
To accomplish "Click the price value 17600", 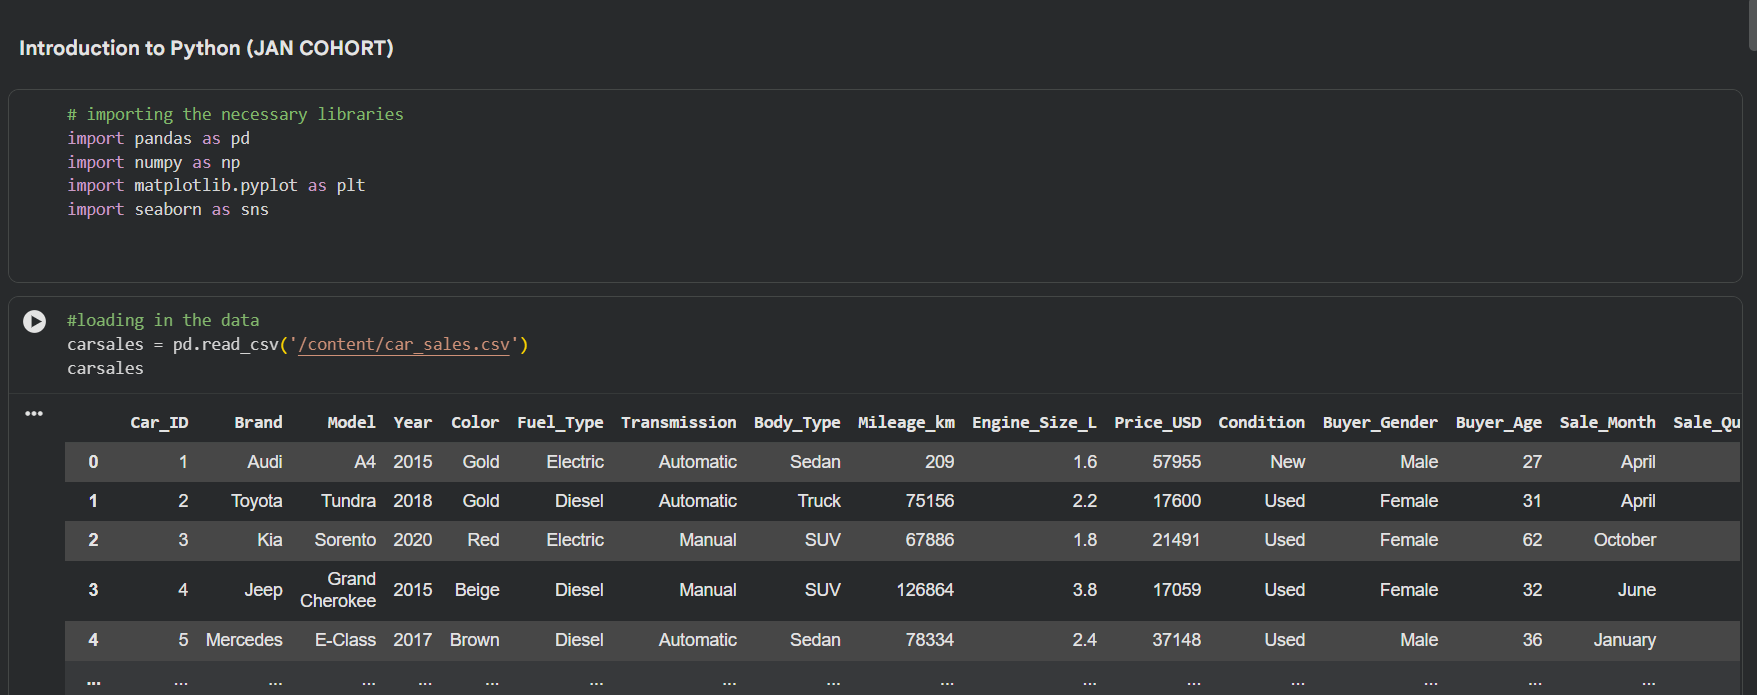I will pos(1177,501).
